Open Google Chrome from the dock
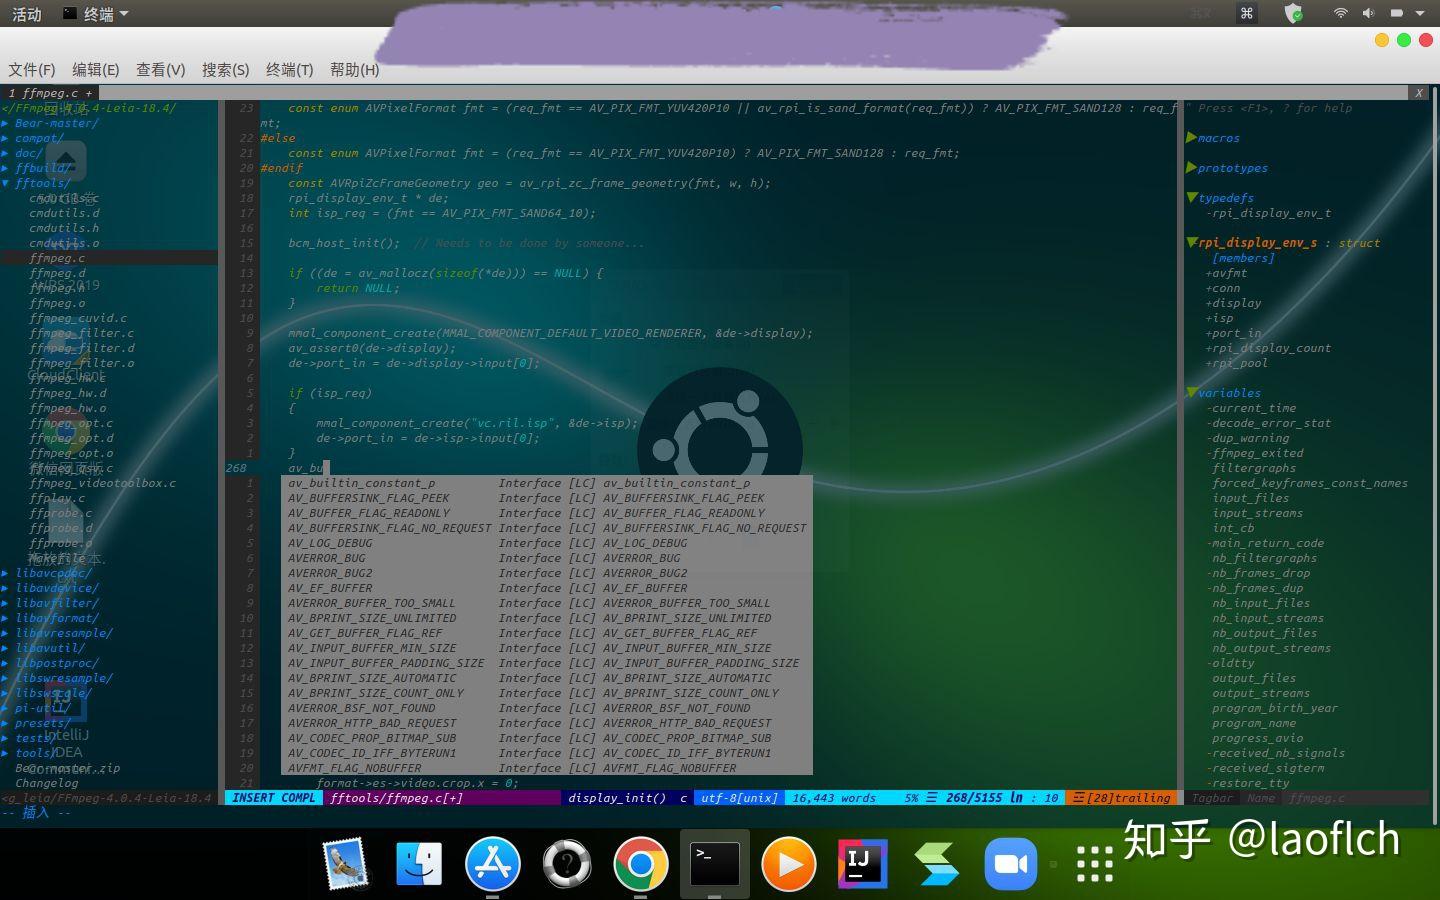 (639, 863)
